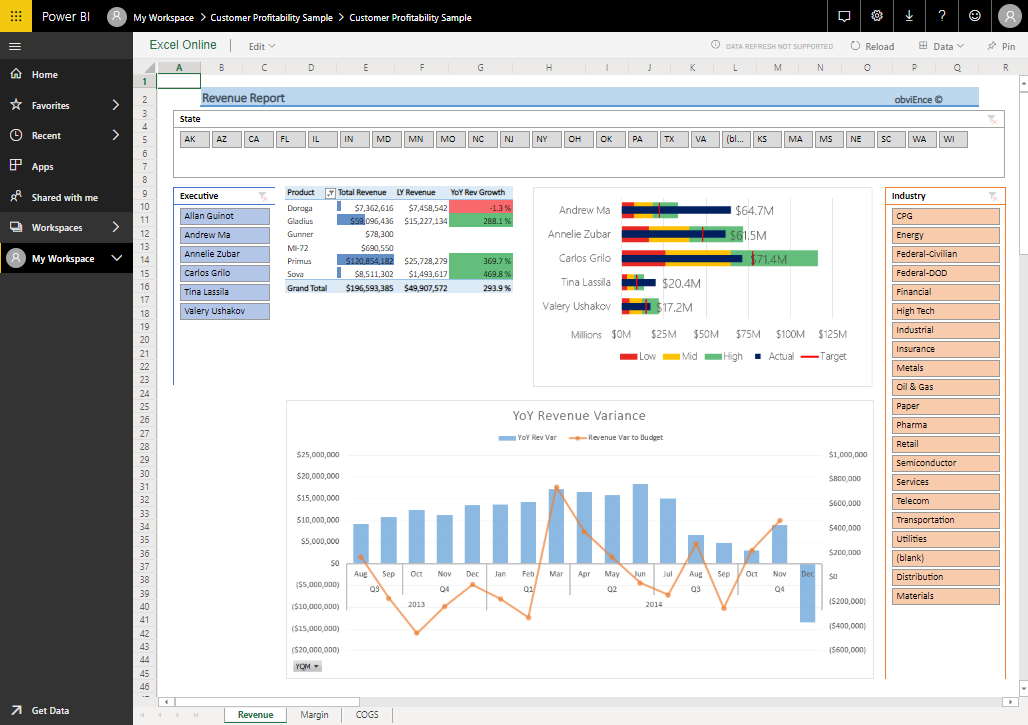Screen dimensions: 1028x725
Task: Pin the report using the Pin icon
Action: click(998, 45)
